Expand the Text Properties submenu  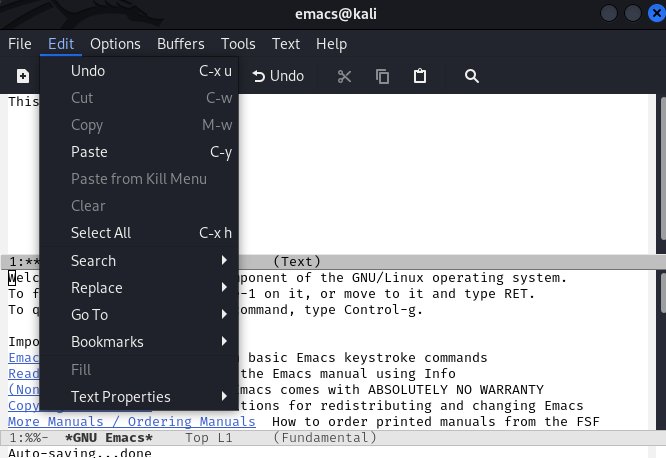139,397
